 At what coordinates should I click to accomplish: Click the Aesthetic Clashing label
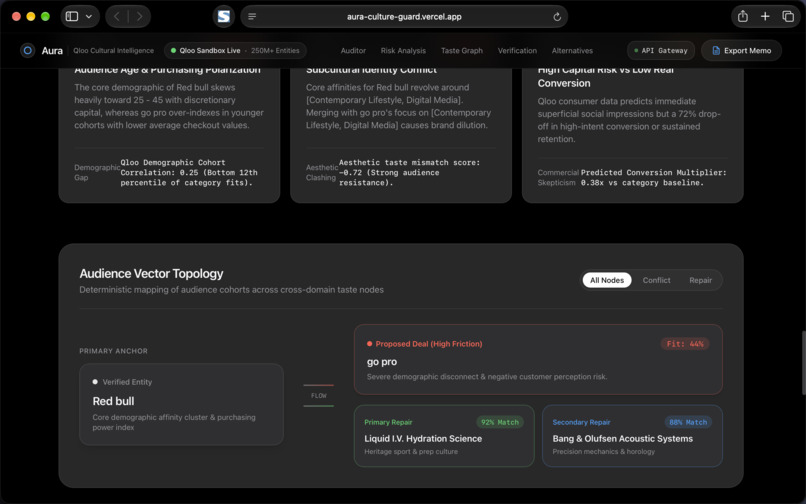[x=322, y=172]
